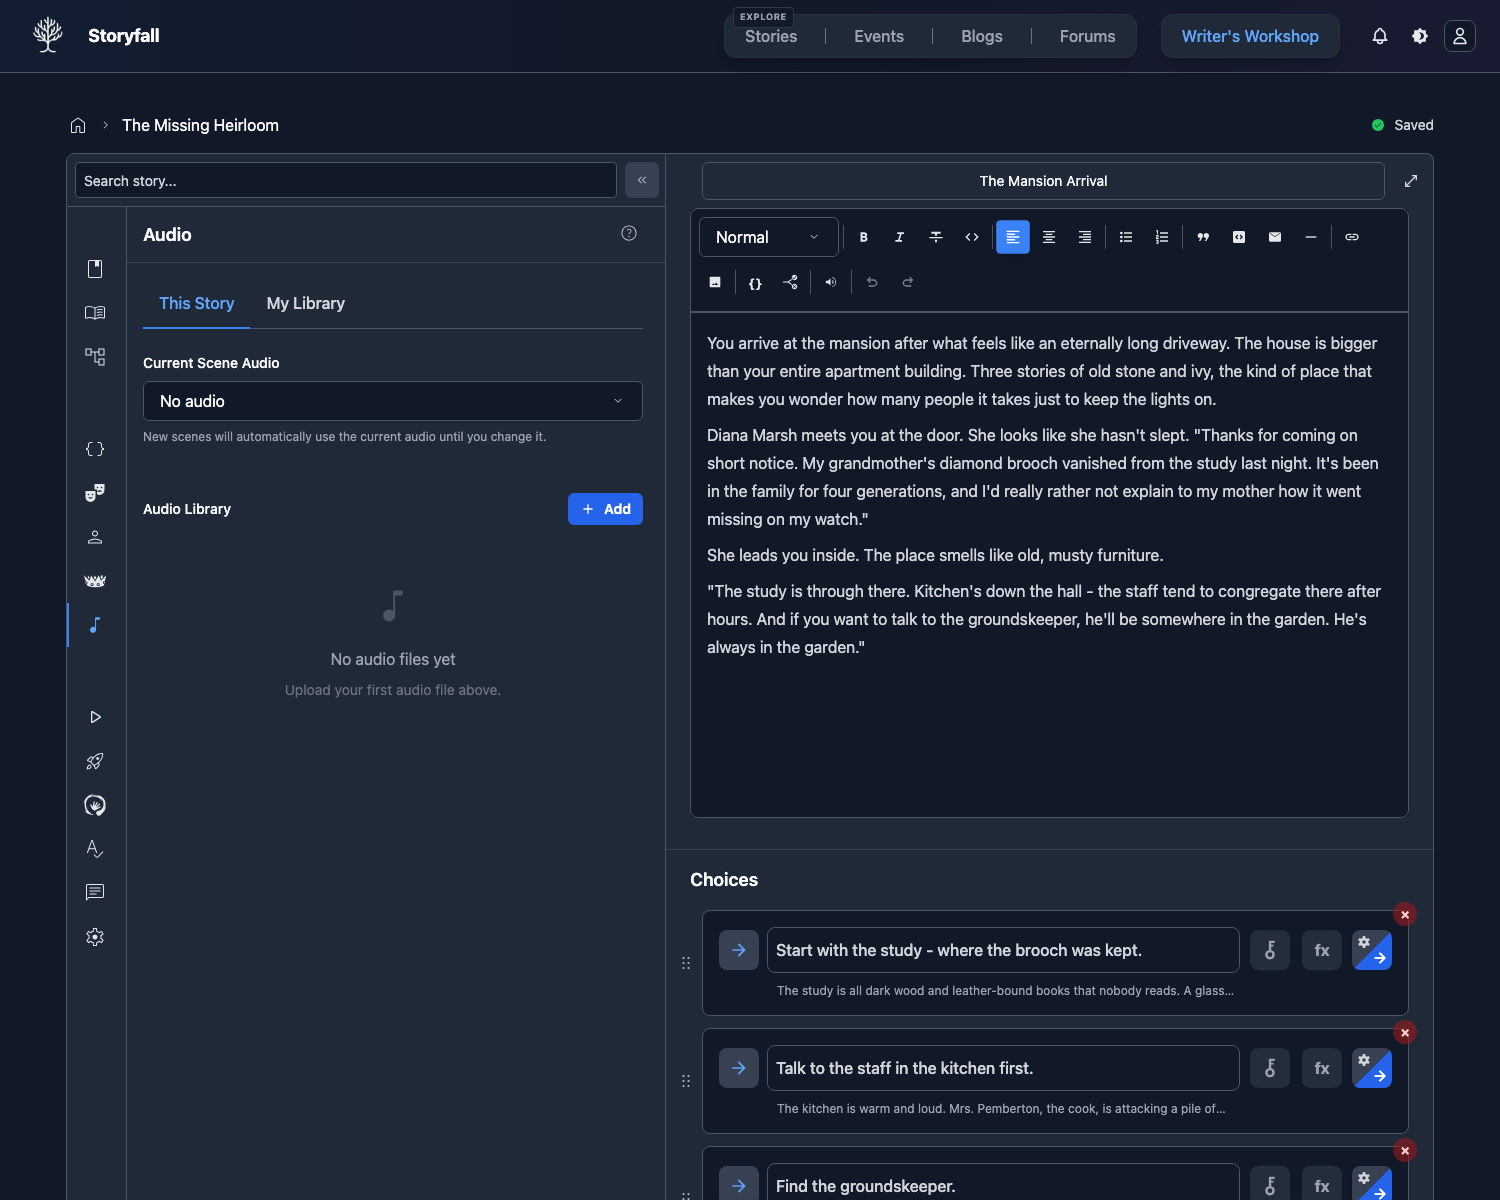Switch to the My Library tab
This screenshot has width=1500, height=1200.
(305, 303)
